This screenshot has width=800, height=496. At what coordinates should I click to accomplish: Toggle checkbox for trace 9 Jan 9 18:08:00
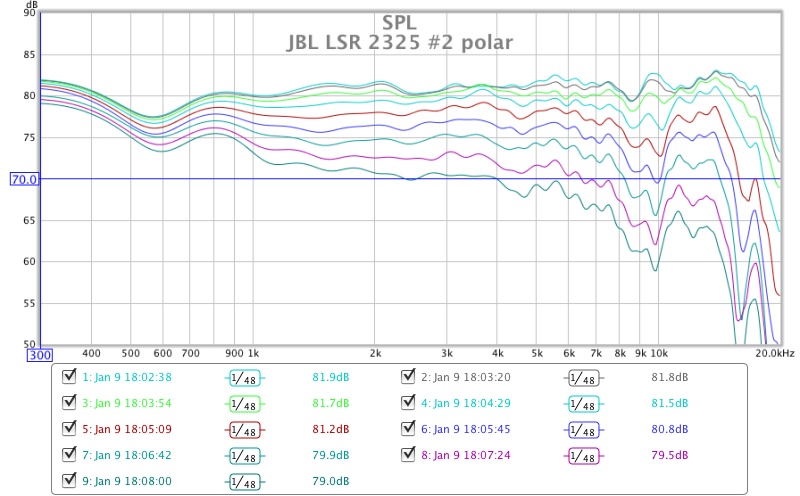69,481
